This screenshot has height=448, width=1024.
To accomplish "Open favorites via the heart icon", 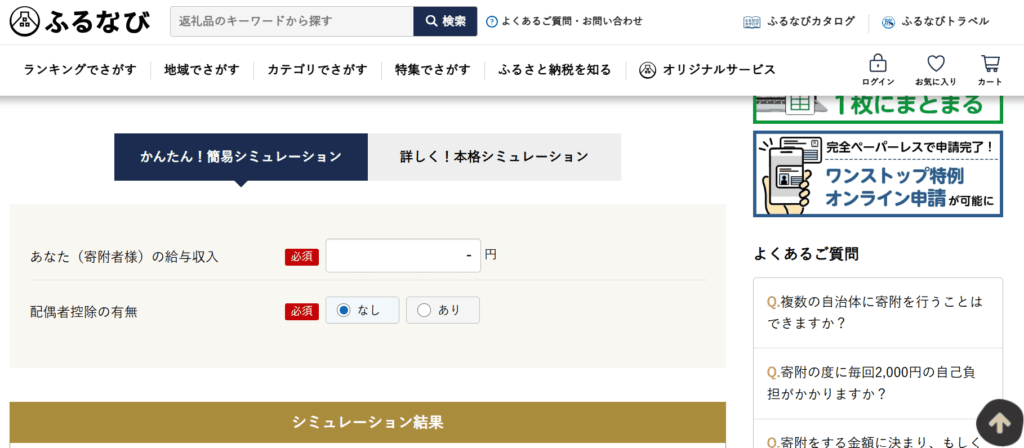I will 935,63.
